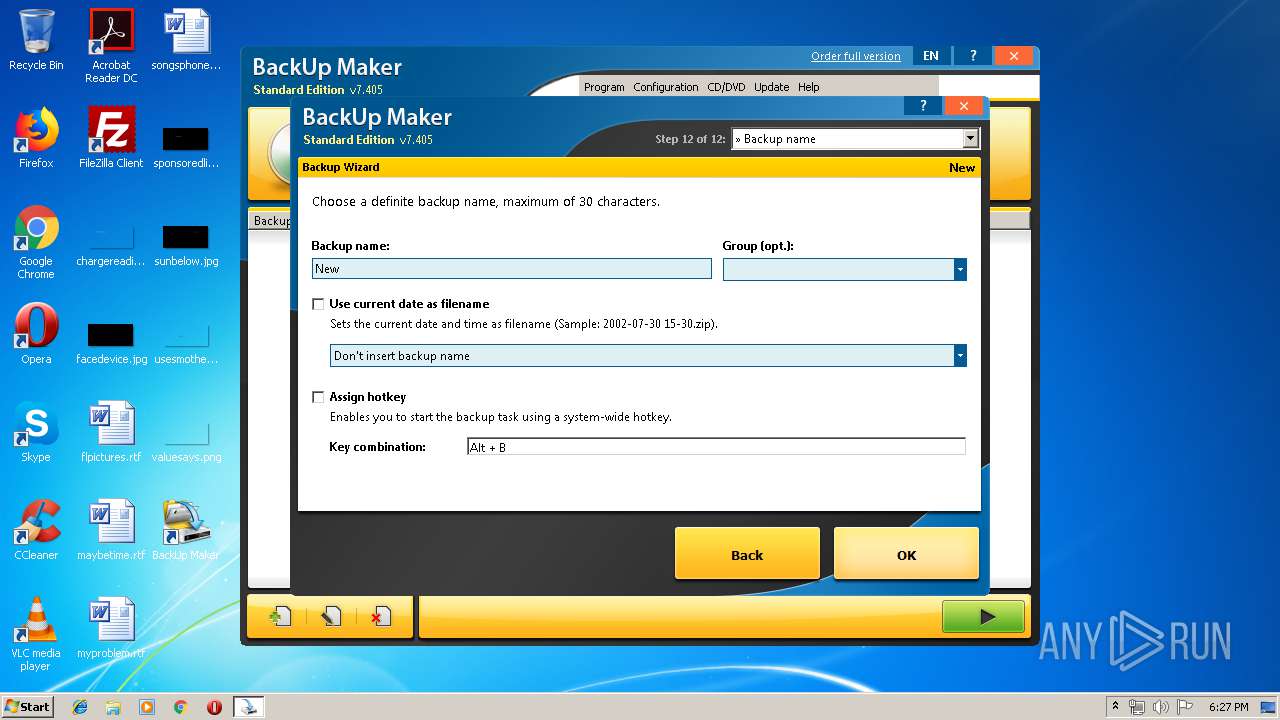Open the Help menu
Viewport: 1280px width, 720px height.
808,87
